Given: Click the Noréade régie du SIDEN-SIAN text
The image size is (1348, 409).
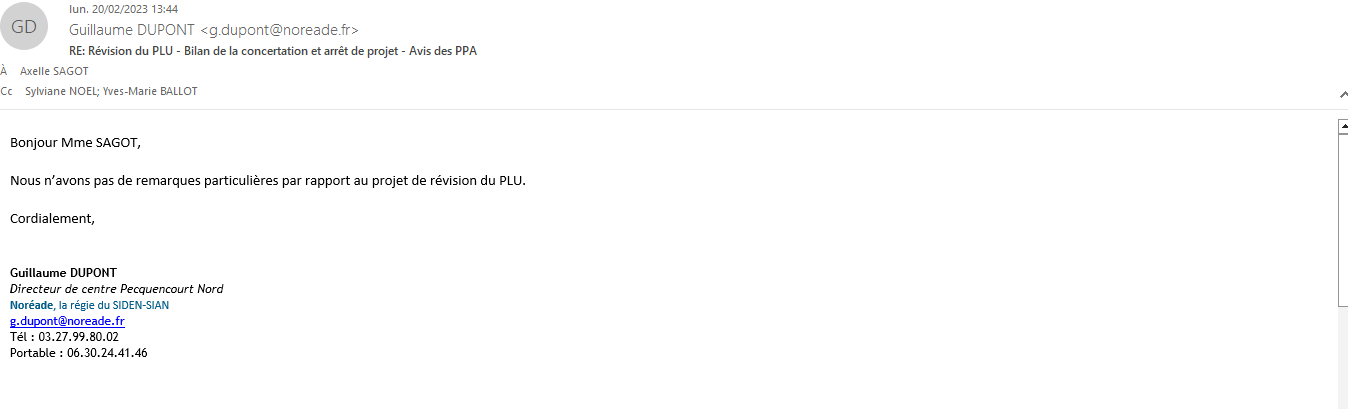Looking at the screenshot, I should [x=90, y=305].
